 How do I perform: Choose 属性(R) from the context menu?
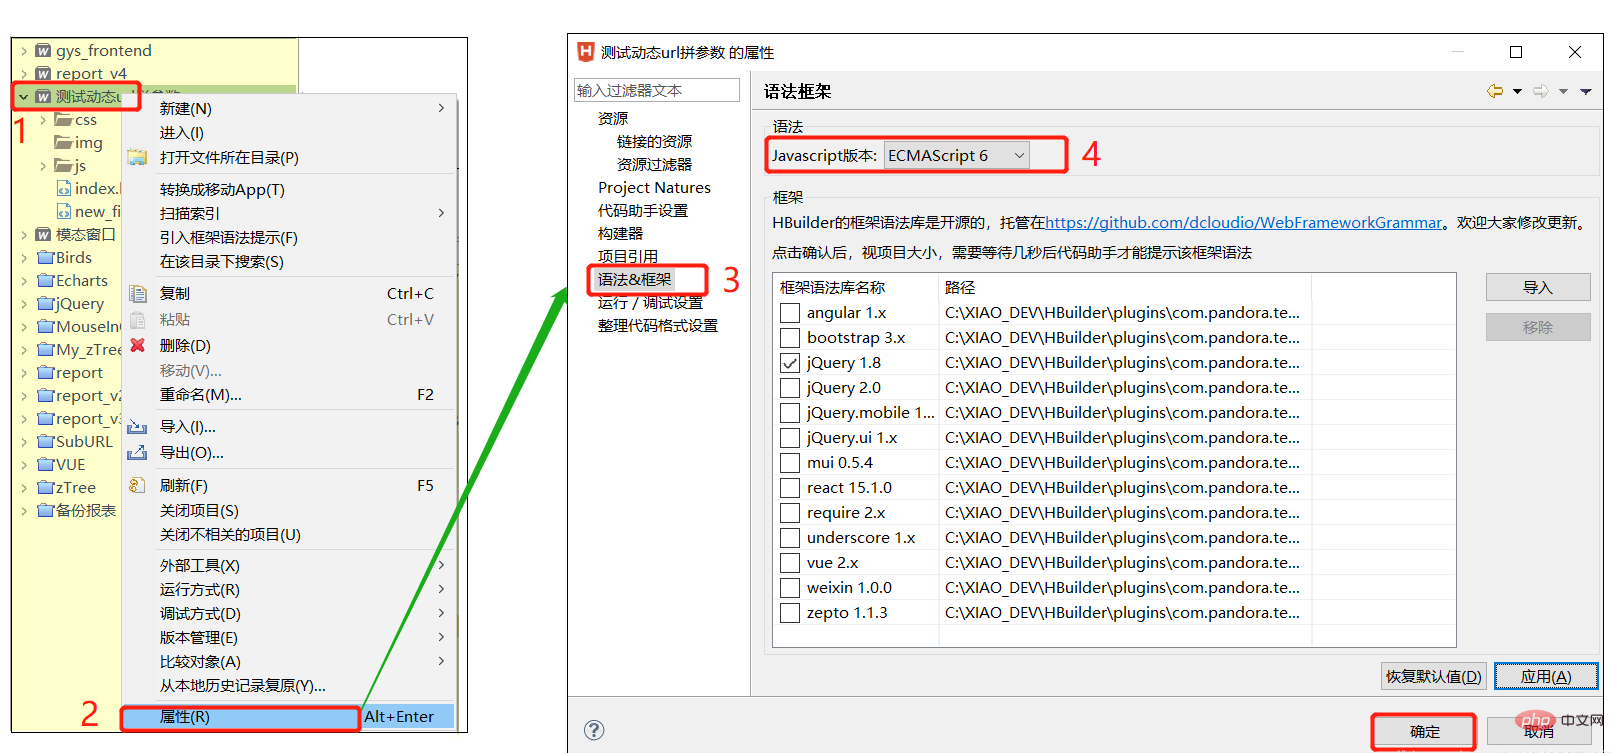click(x=289, y=717)
